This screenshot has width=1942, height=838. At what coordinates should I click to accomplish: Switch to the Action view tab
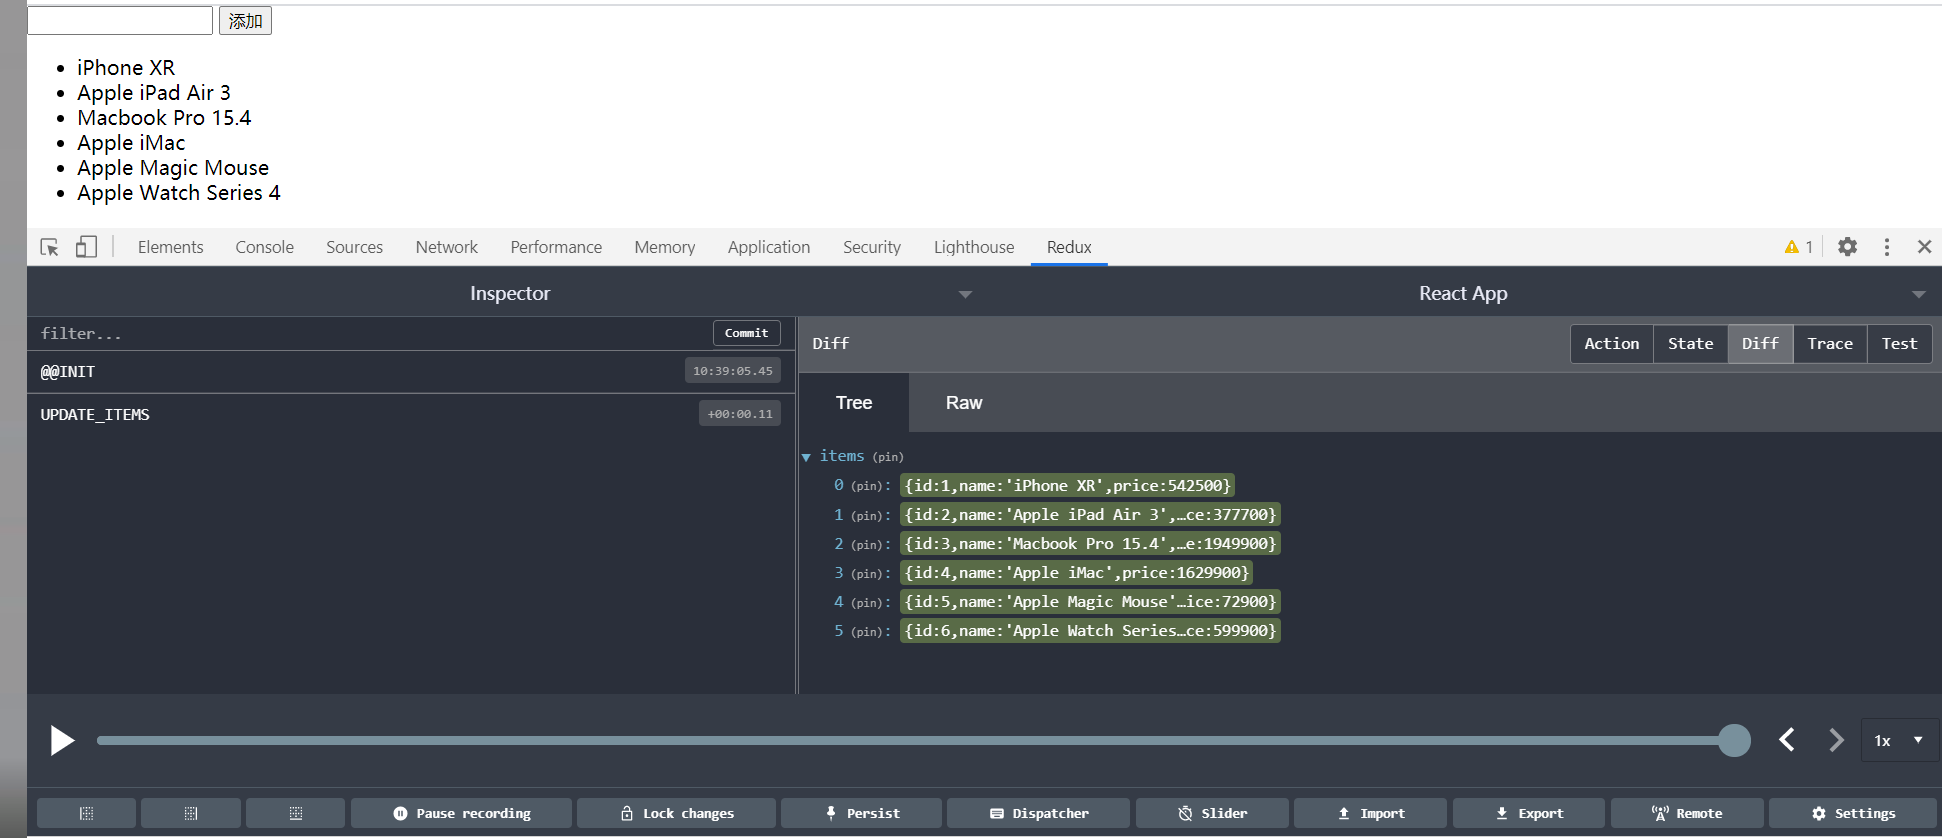click(1611, 344)
